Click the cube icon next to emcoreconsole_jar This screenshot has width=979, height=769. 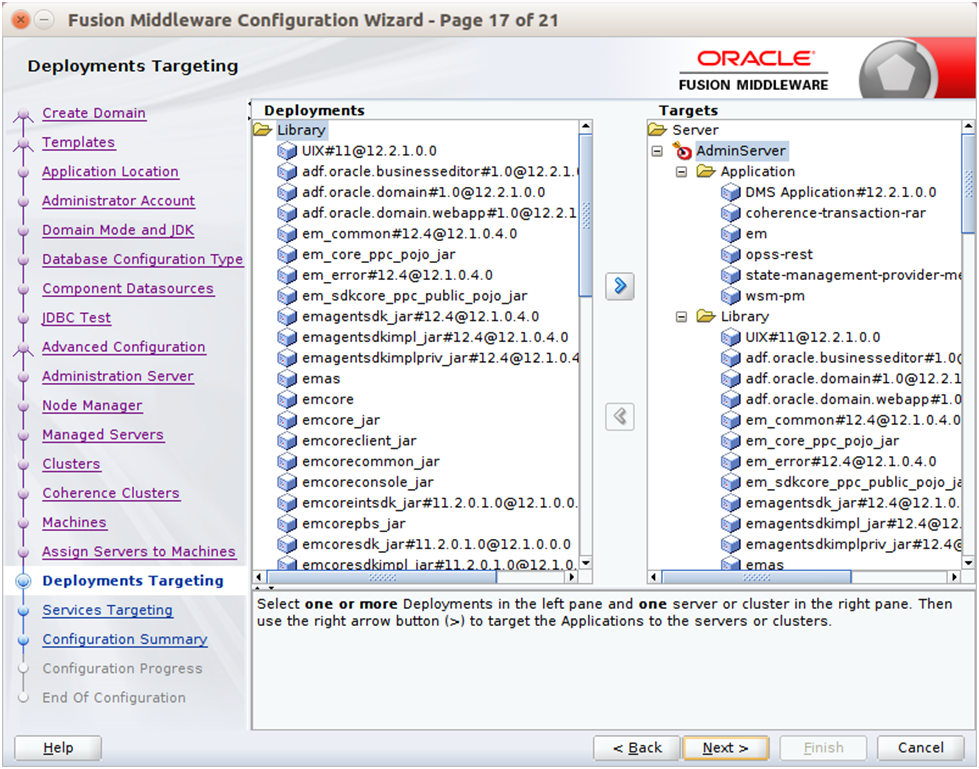tap(287, 482)
